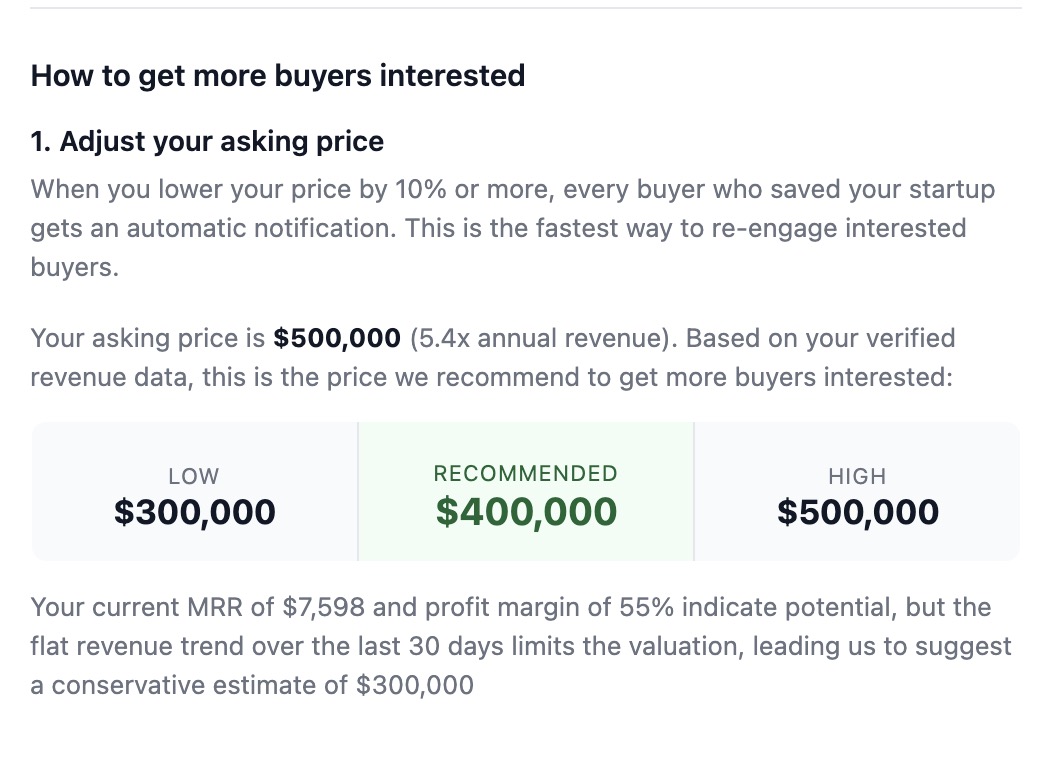Click the HIGH label above $500,000
This screenshot has width=1062, height=776.
(857, 476)
